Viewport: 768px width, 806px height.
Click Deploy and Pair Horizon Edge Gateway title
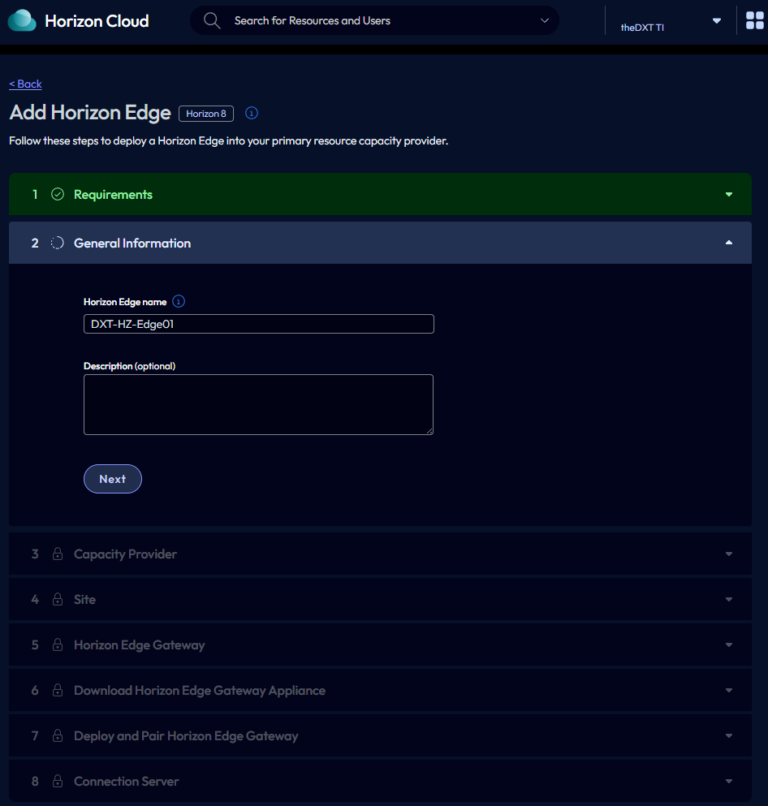[x=186, y=736]
